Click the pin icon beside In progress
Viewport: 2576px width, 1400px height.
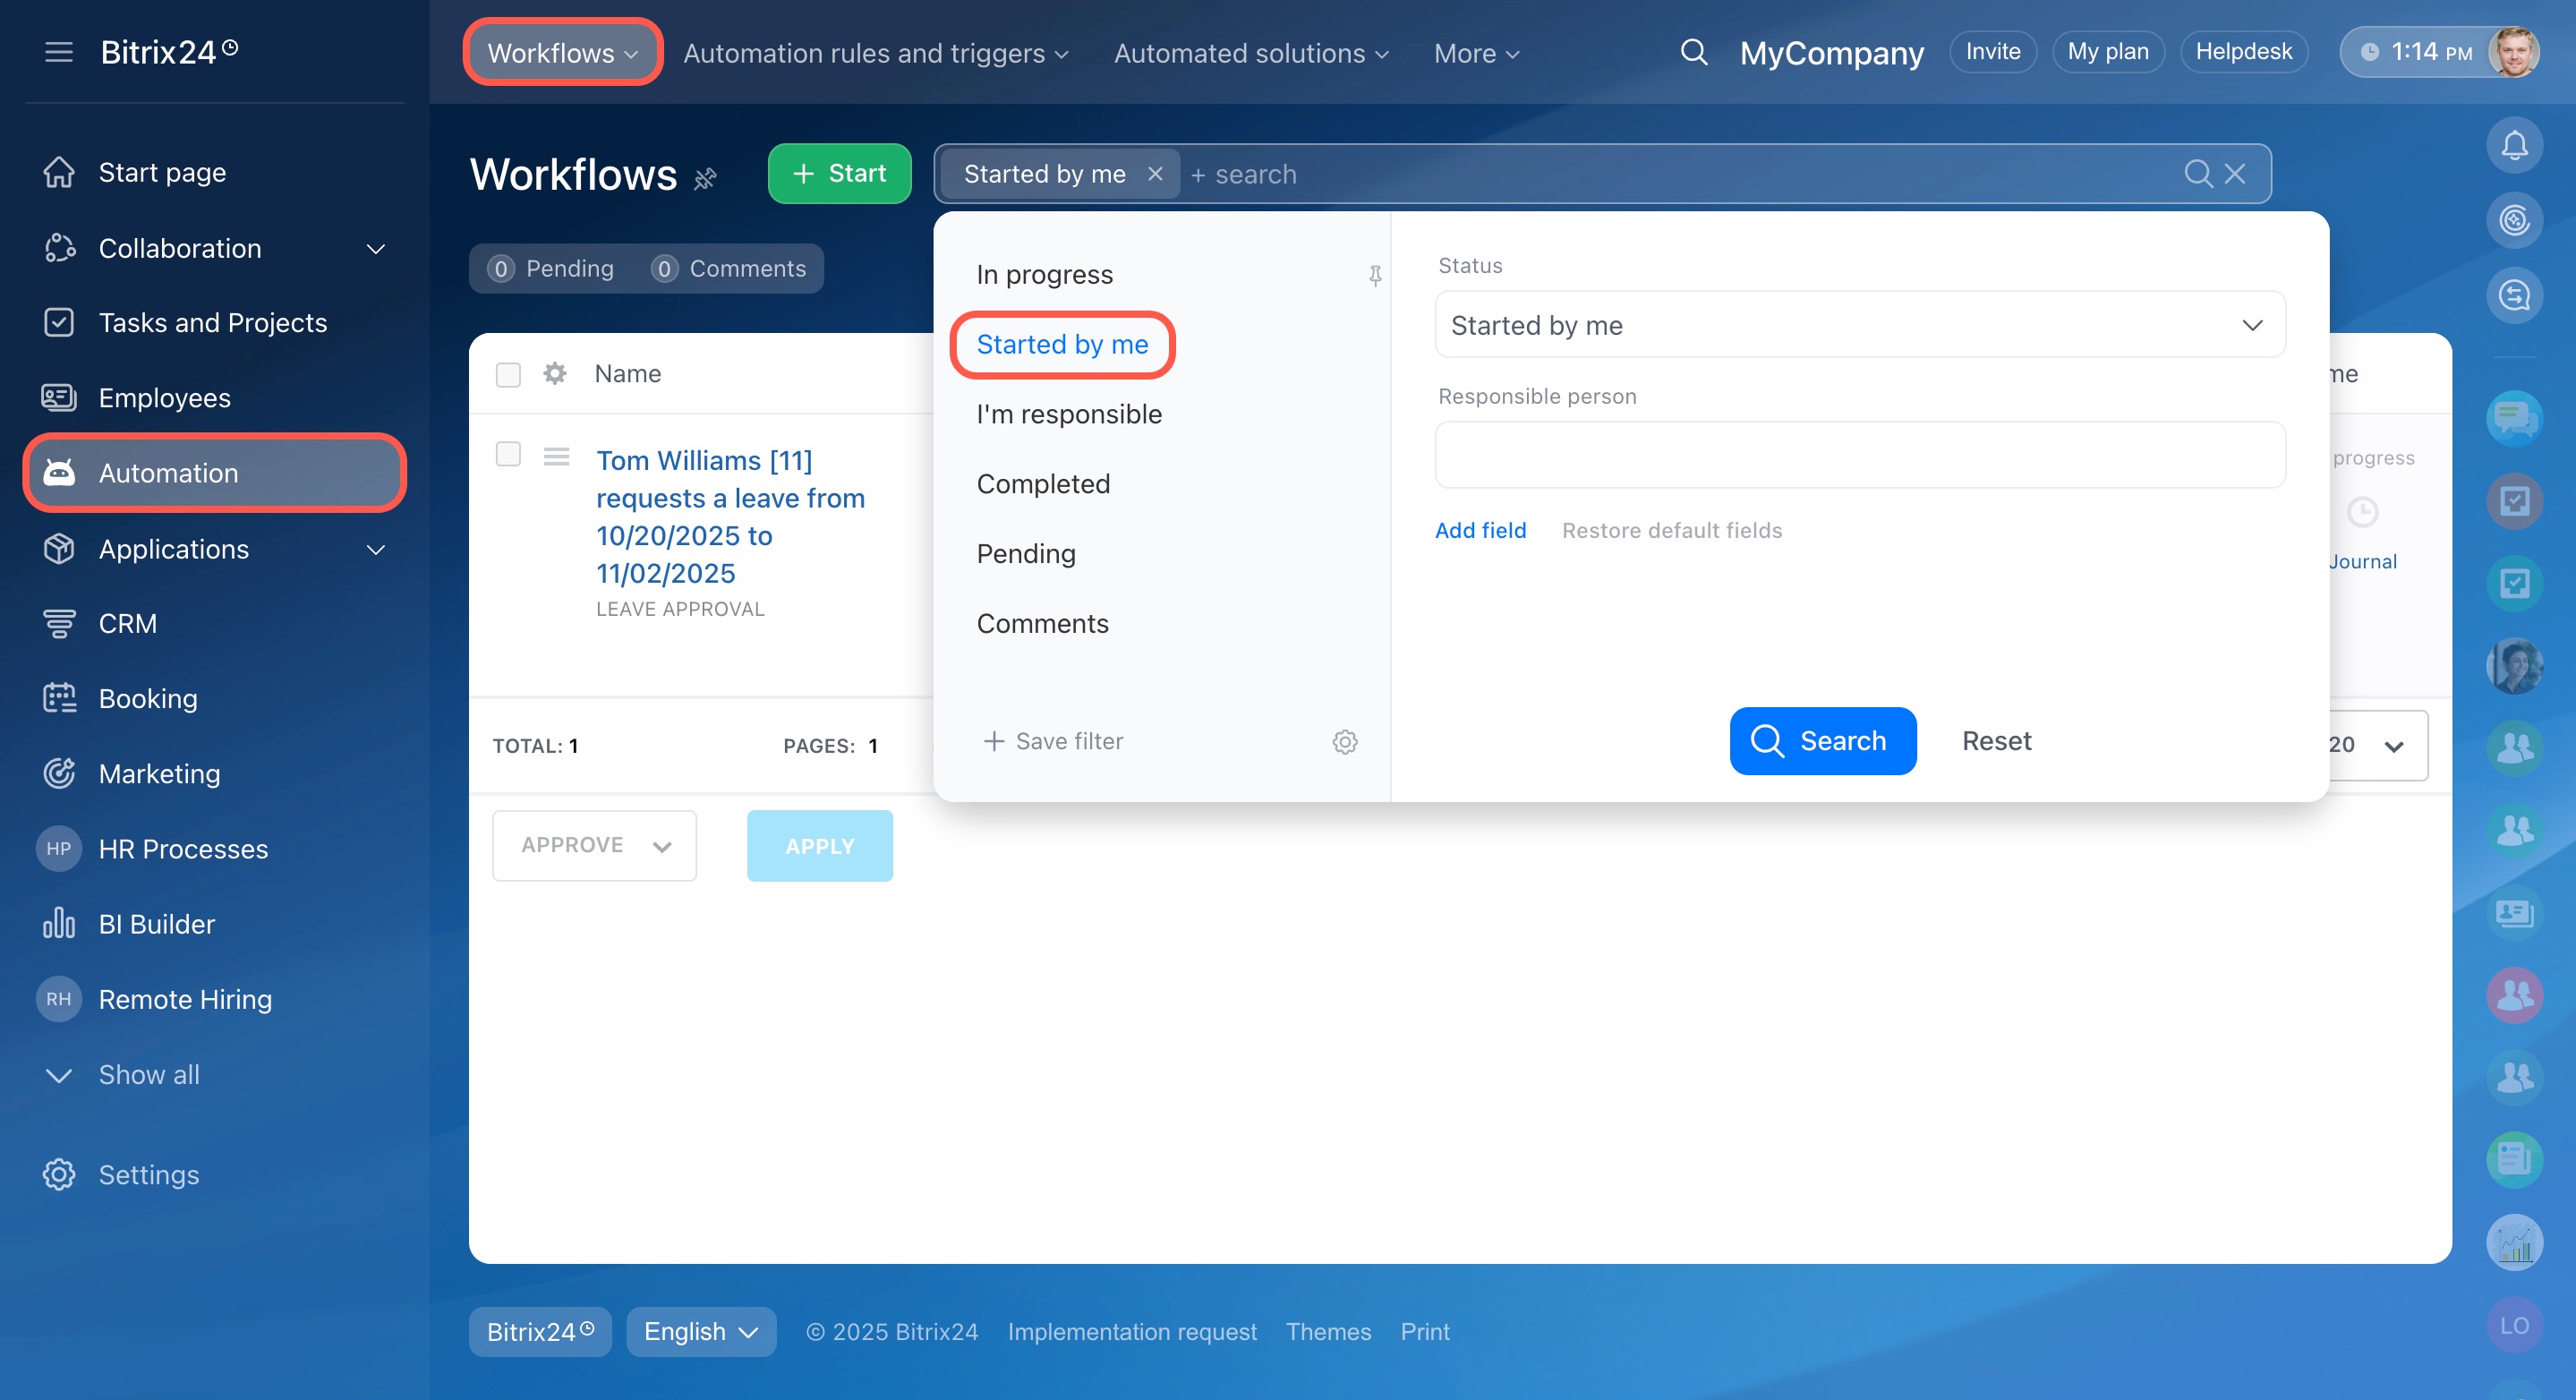[x=1375, y=275]
